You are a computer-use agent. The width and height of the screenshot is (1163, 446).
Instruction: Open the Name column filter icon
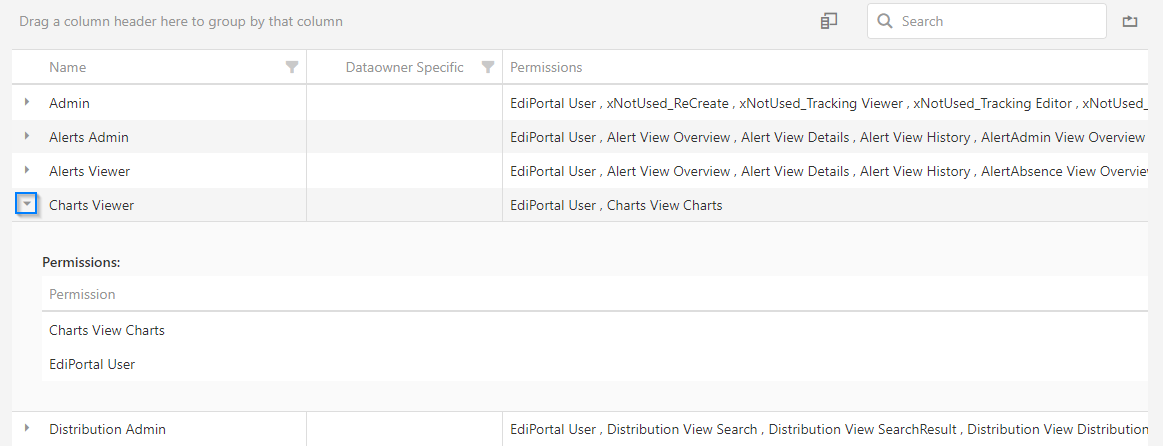click(292, 67)
